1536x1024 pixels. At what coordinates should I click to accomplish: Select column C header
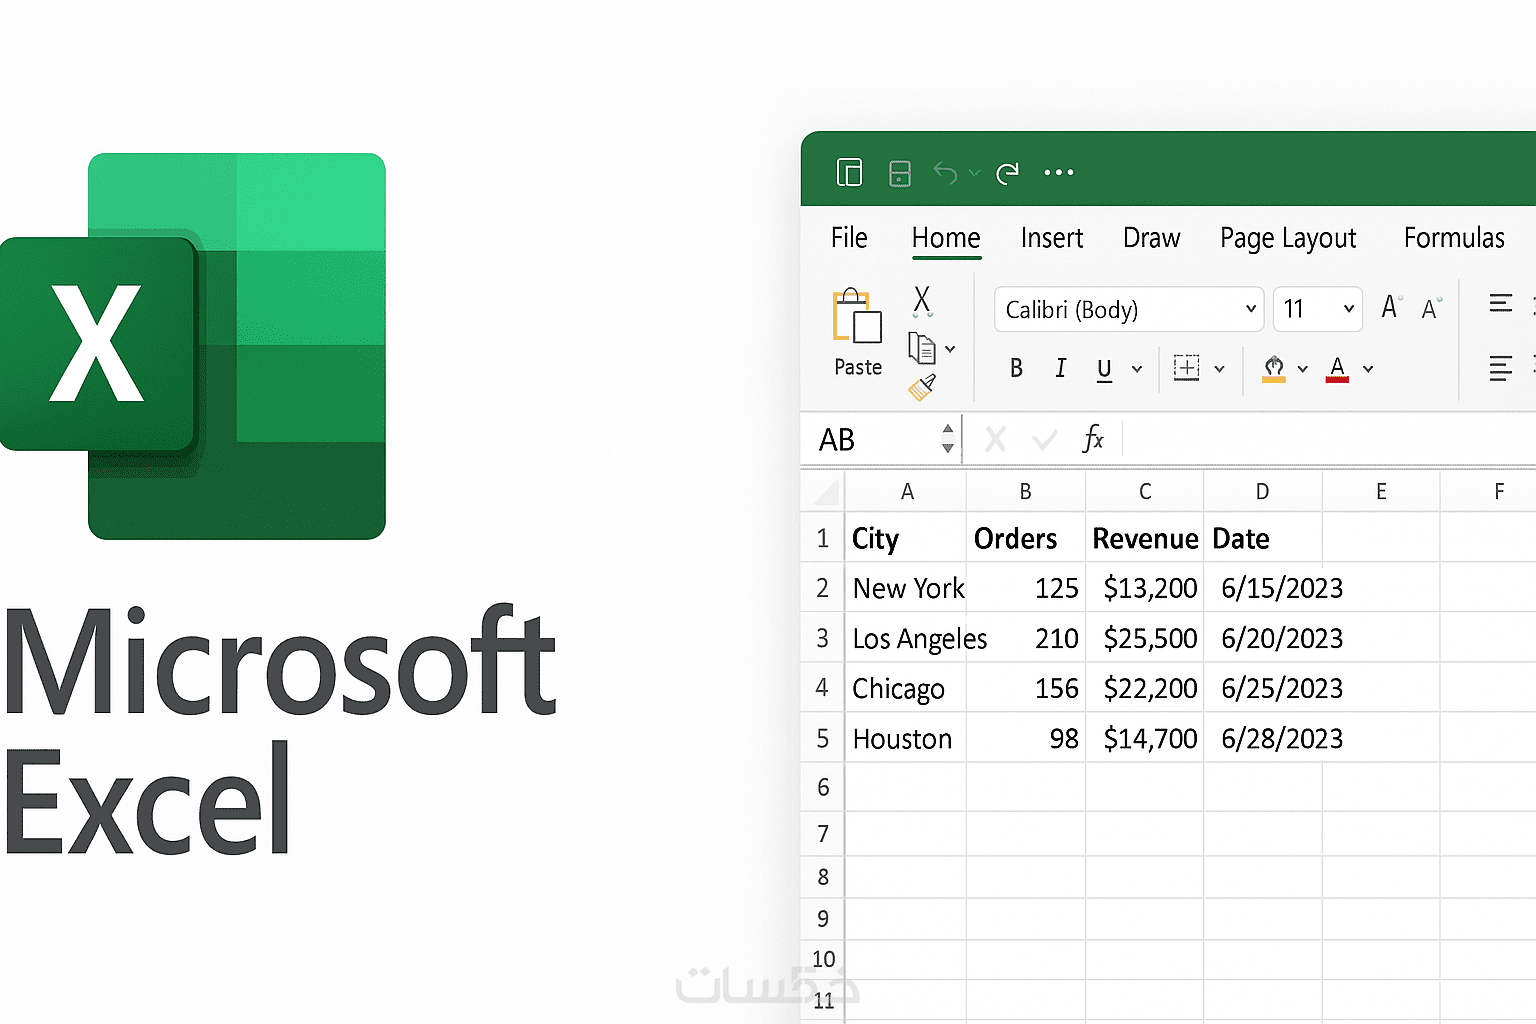pyautogui.click(x=1145, y=492)
